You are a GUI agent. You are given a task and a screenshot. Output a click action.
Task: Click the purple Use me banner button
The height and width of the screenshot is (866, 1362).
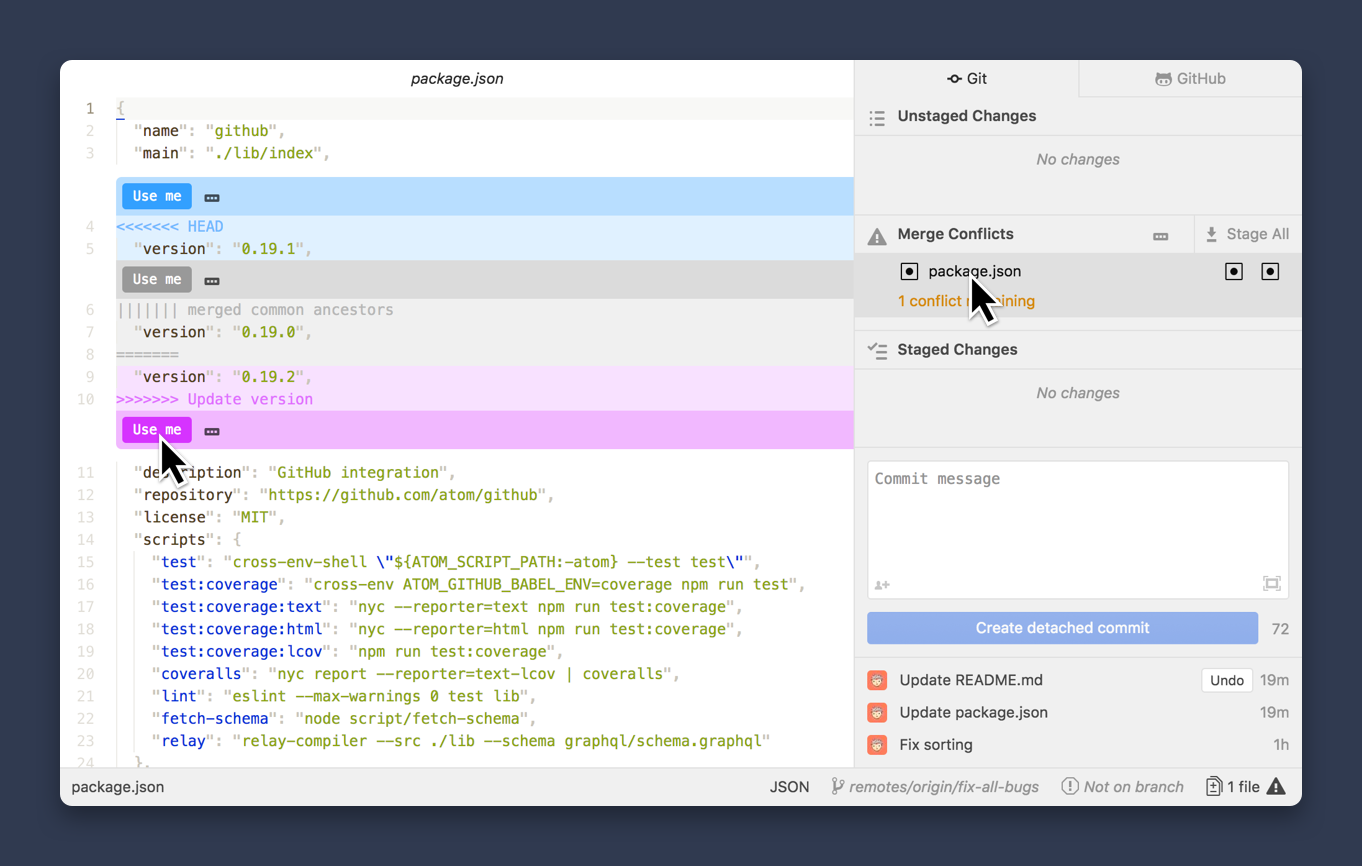[157, 430]
